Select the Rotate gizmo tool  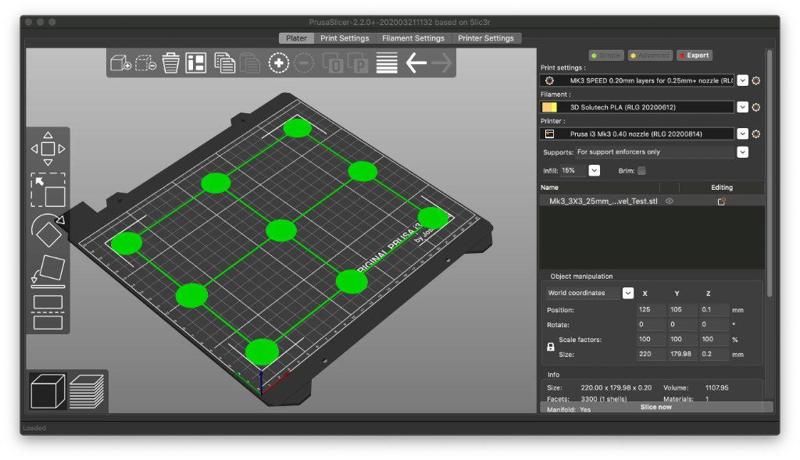point(48,231)
